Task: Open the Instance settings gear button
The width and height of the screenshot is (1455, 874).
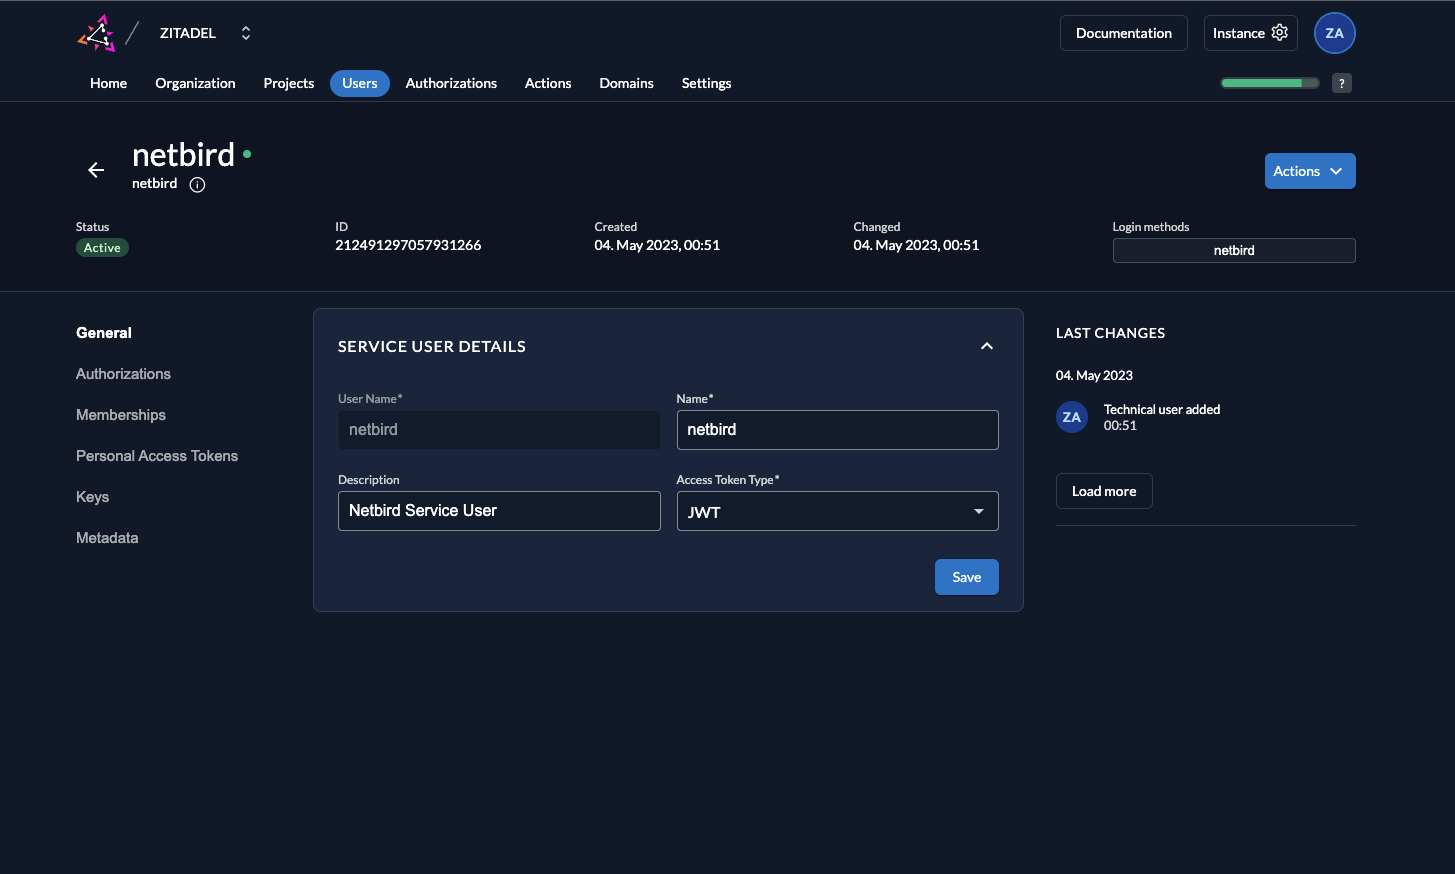Action: click(1251, 33)
